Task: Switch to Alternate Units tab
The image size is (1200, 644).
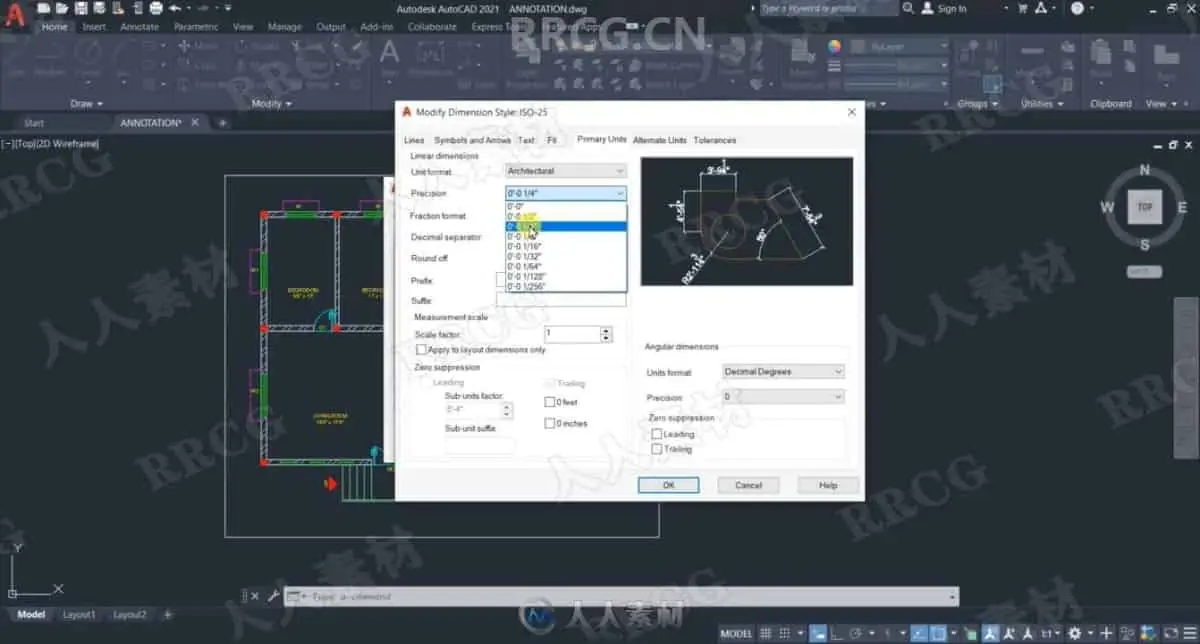Action: (x=660, y=140)
